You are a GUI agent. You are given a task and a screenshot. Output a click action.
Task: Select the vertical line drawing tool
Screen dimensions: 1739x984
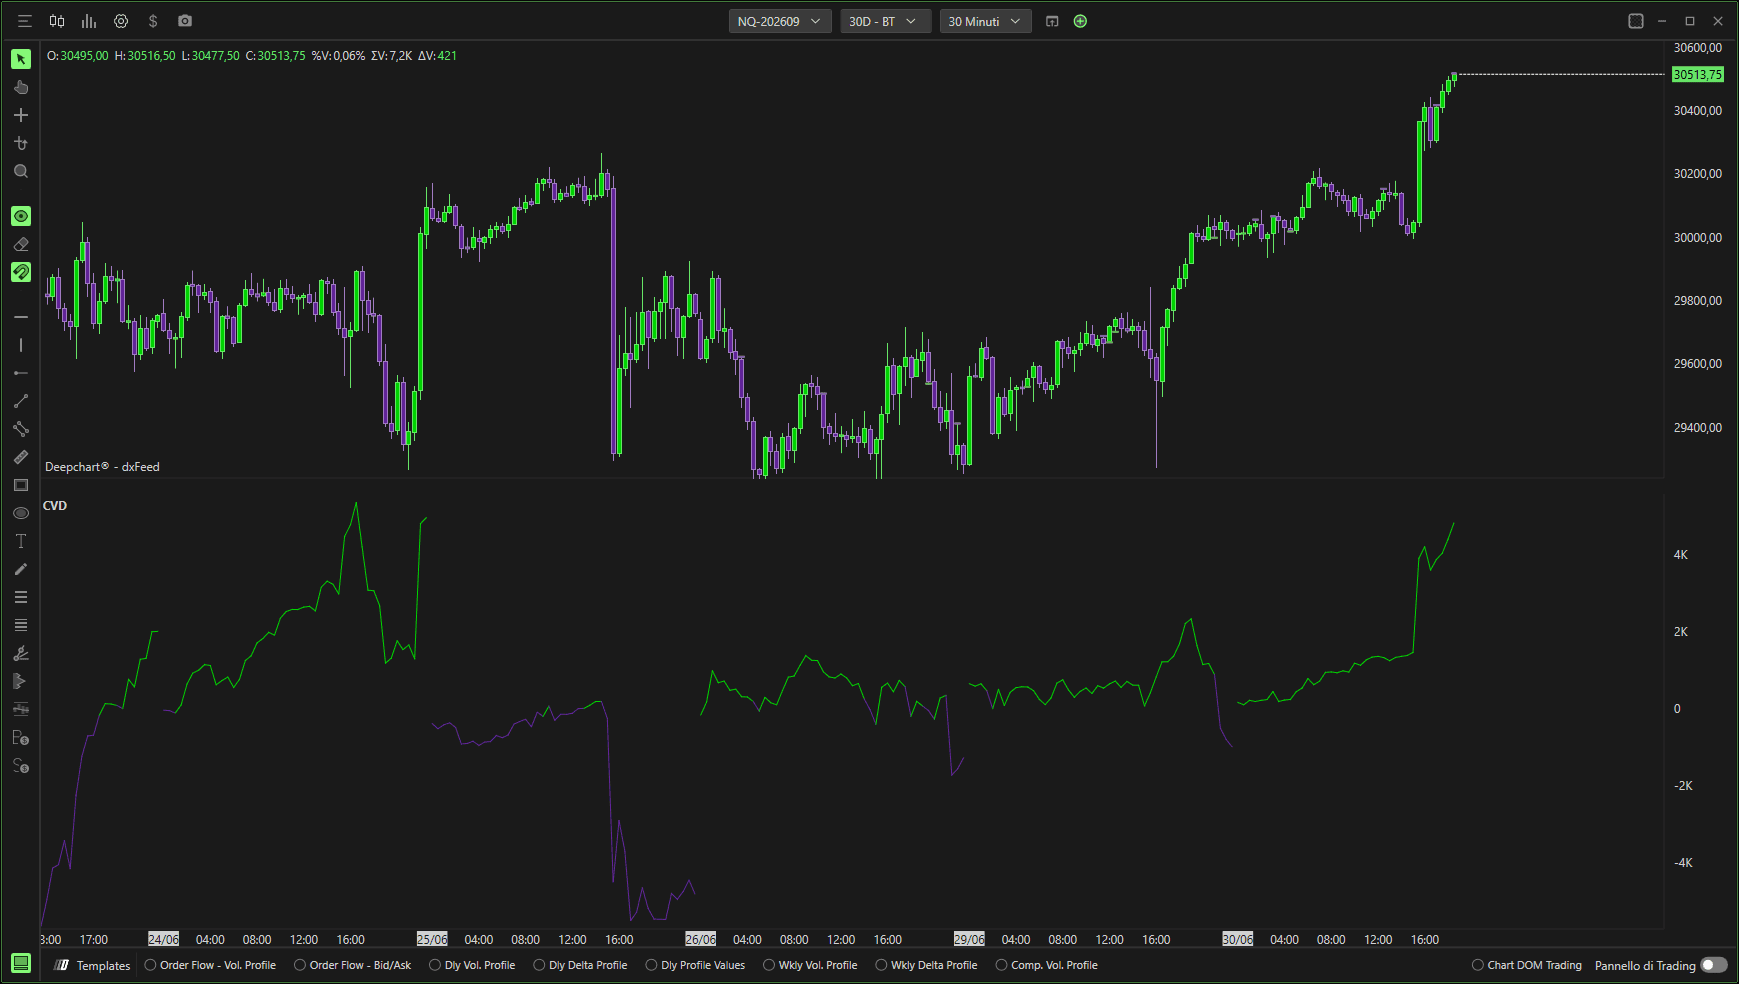21,345
